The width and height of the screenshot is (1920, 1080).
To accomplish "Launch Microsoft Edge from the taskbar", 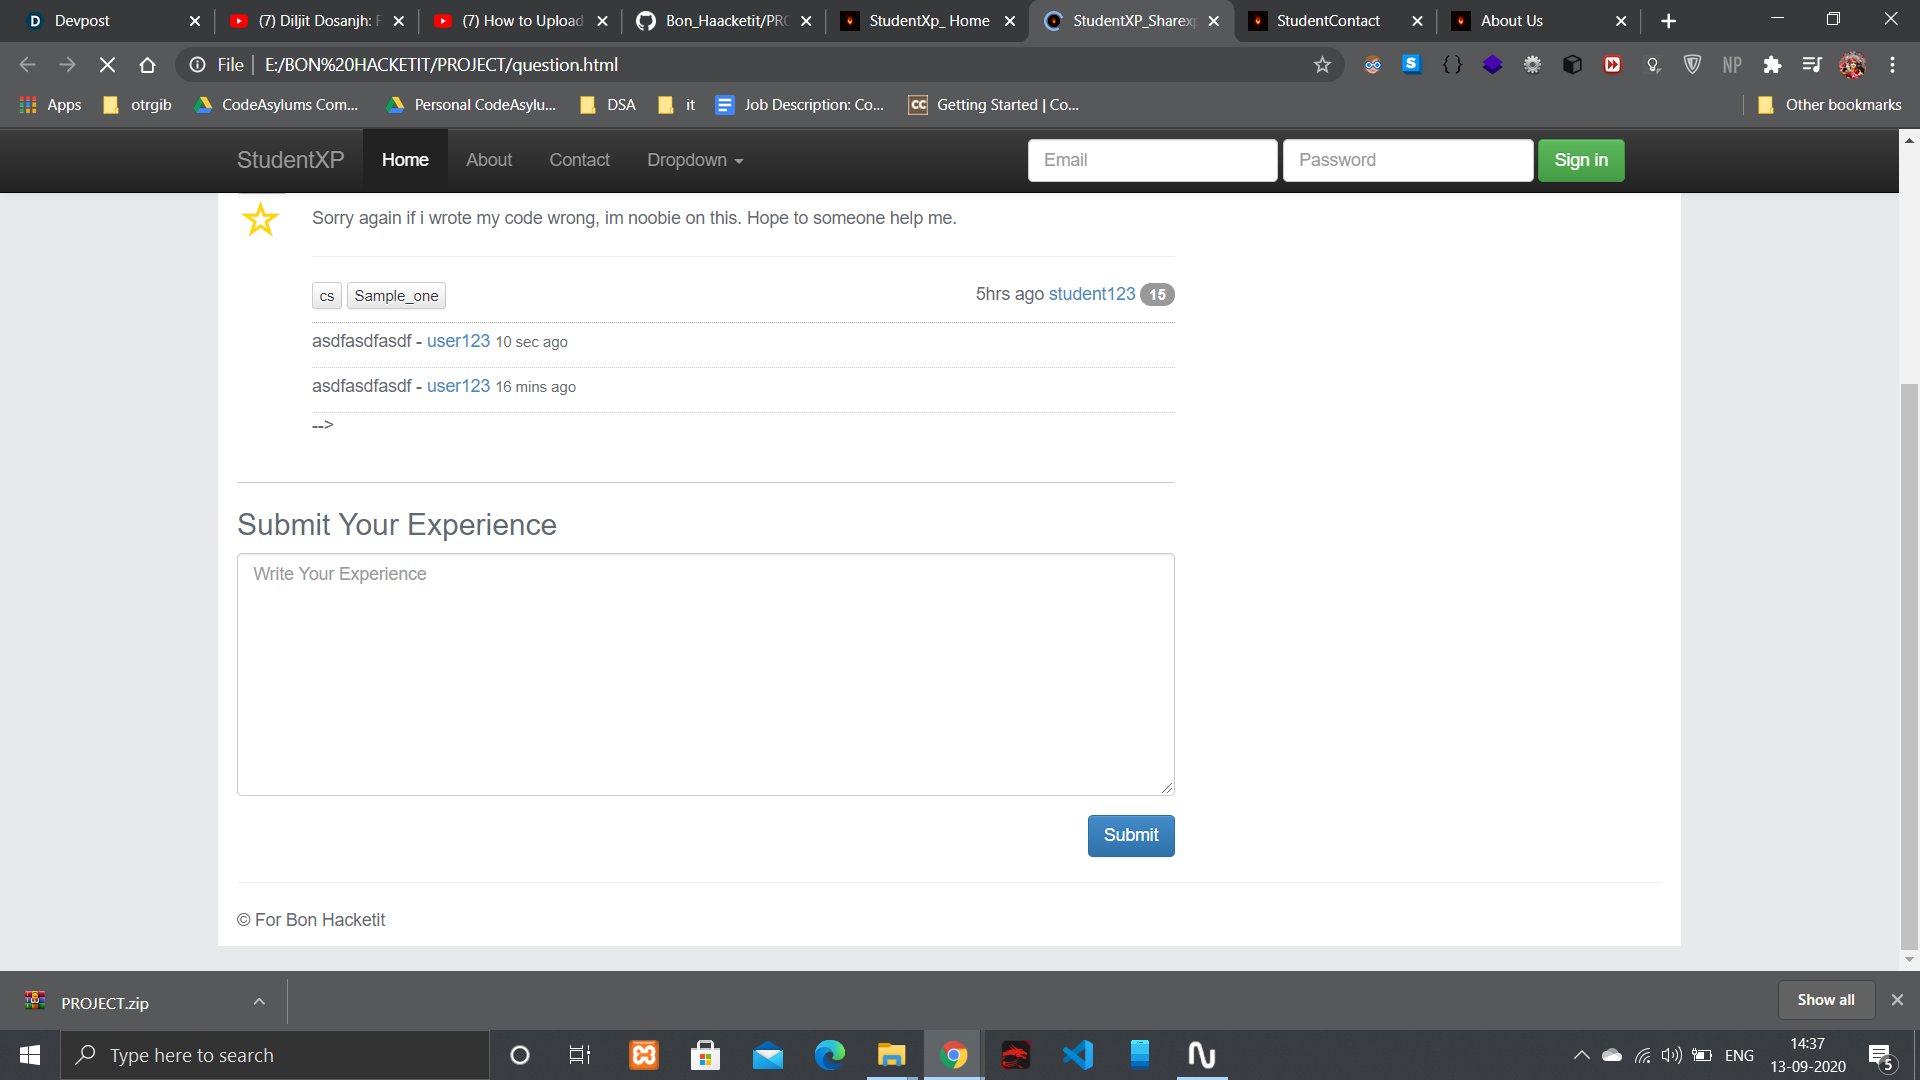I will click(829, 1055).
